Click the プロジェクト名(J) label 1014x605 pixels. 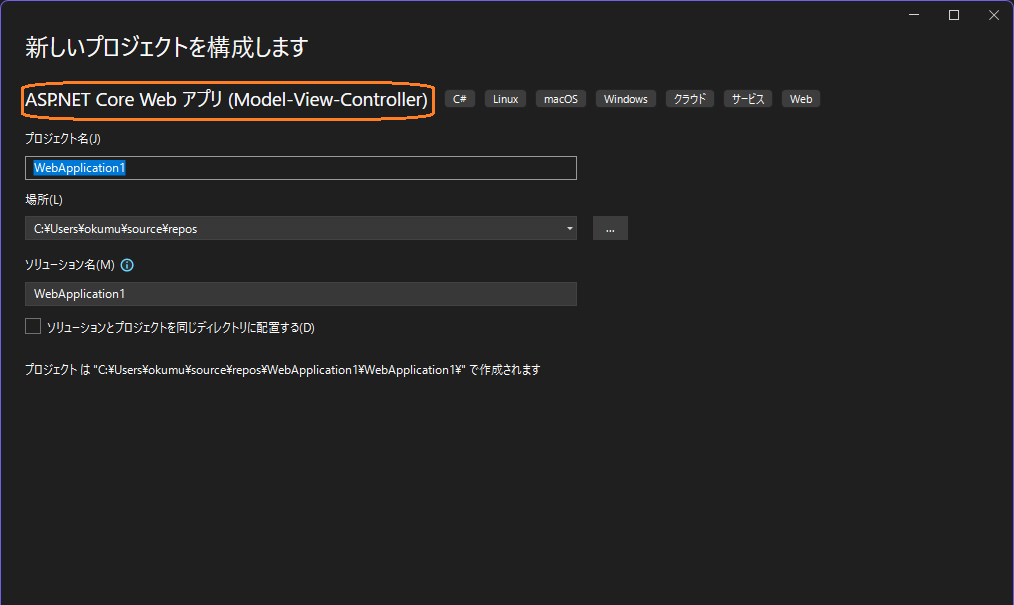pos(63,138)
